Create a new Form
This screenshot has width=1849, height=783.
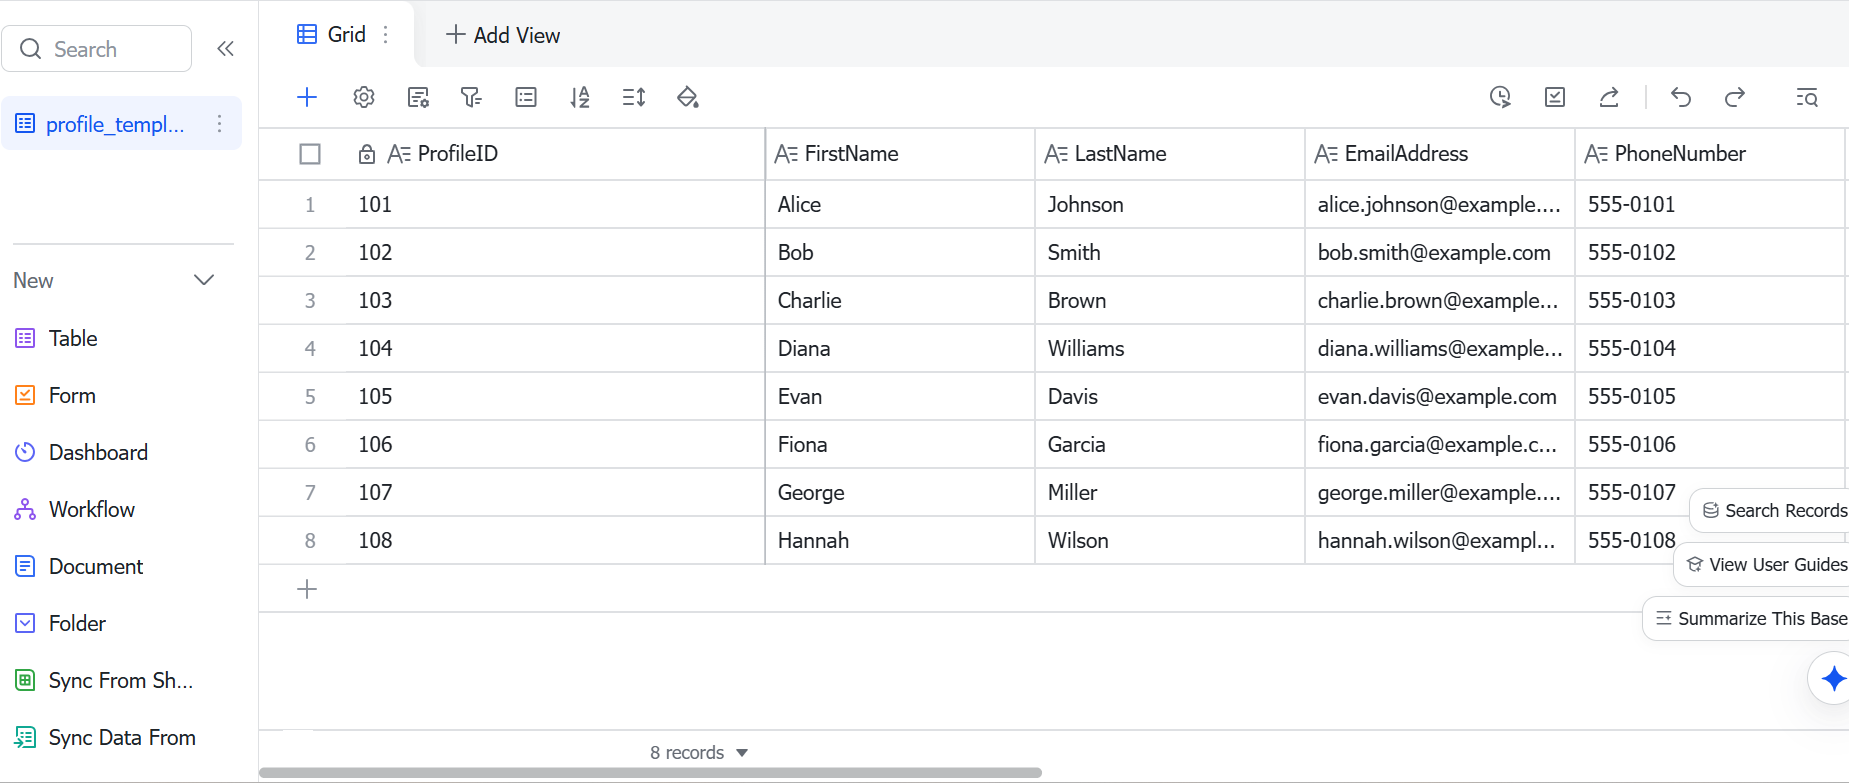(x=72, y=395)
